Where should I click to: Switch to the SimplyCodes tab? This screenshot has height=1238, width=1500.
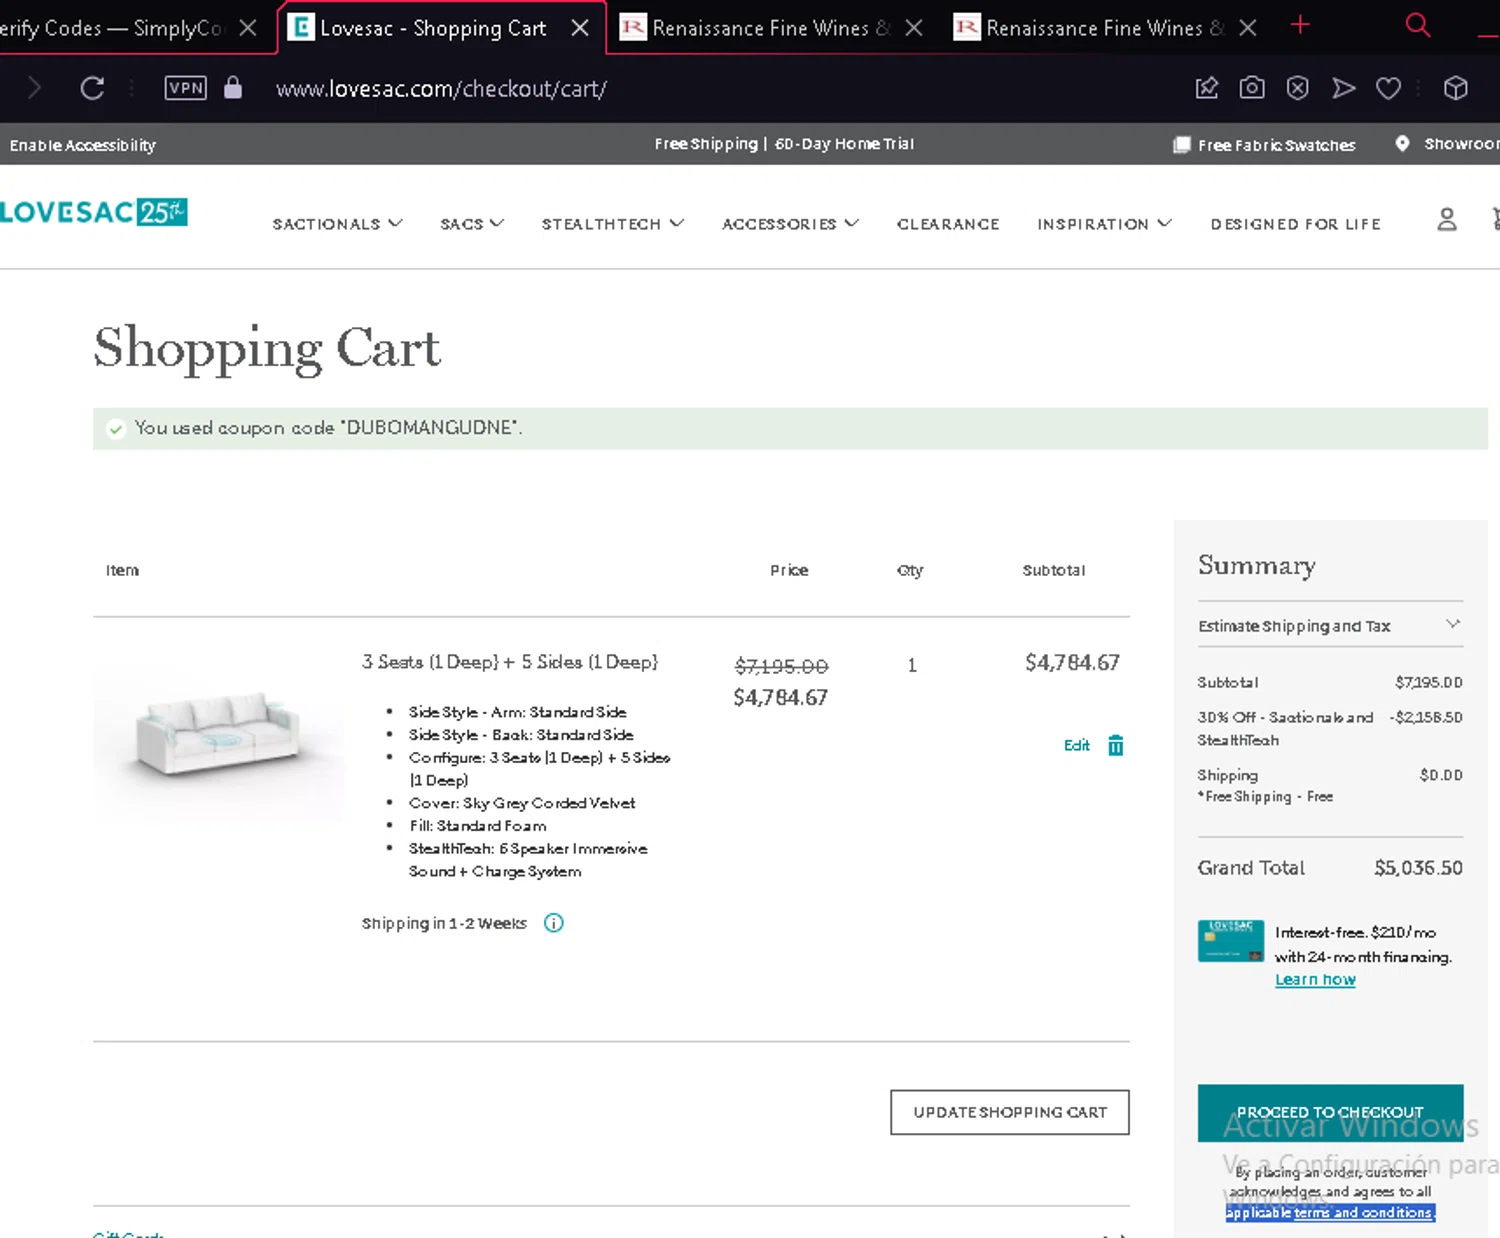(110, 28)
